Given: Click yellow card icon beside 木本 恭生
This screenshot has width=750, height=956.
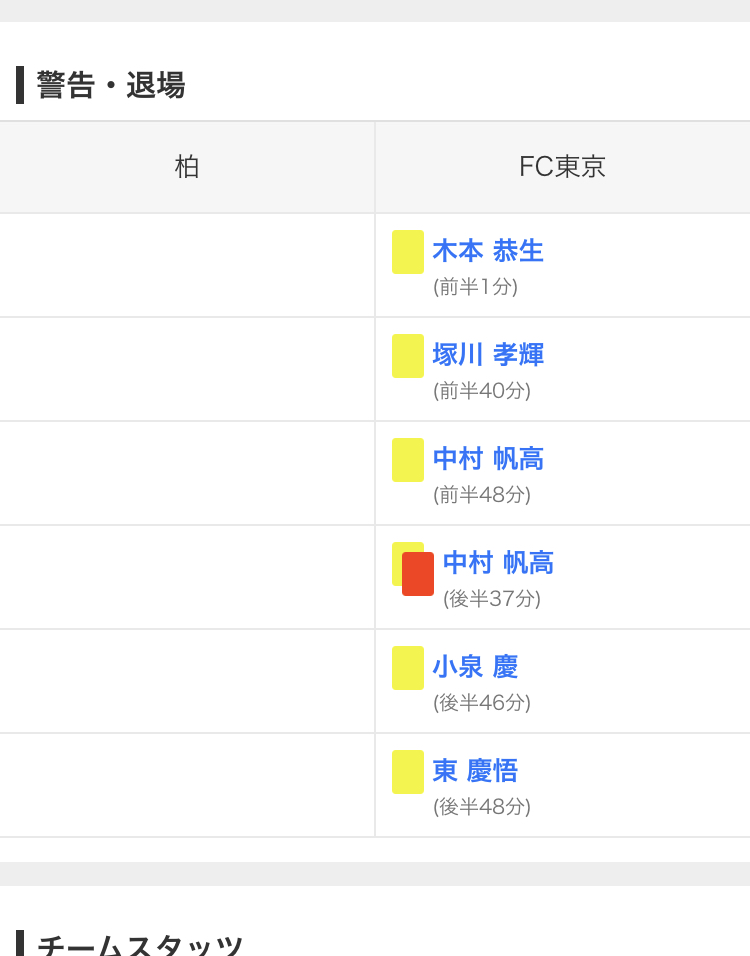Looking at the screenshot, I should coord(408,252).
